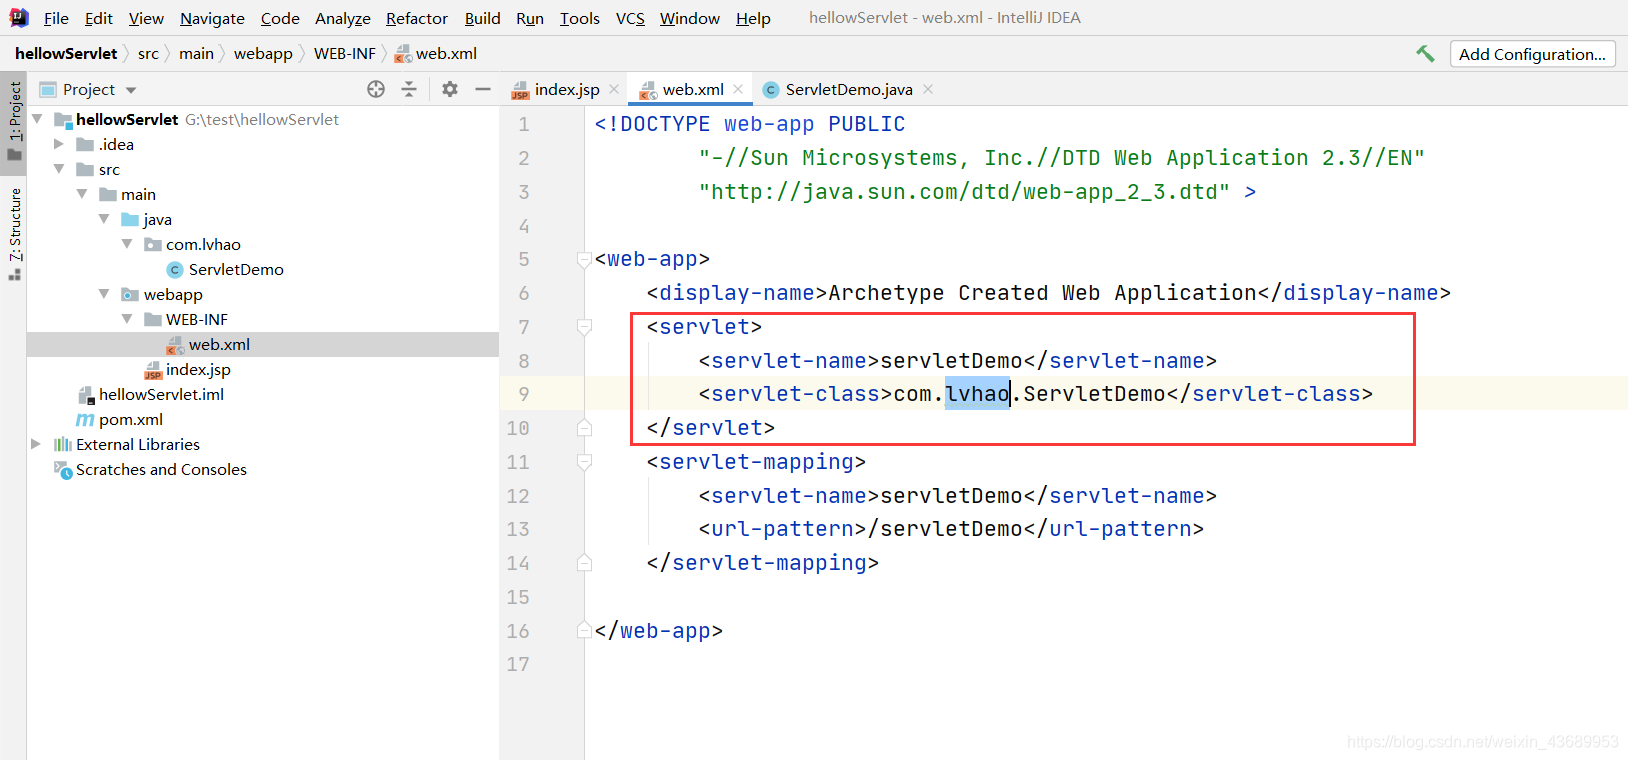Click the IntelliJ IDEA logo icon
The width and height of the screenshot is (1628, 760).
point(19,18)
